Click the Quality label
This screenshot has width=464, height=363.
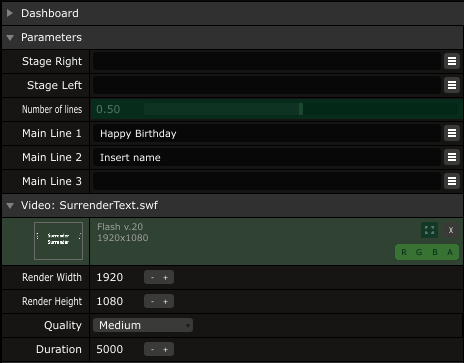click(x=63, y=325)
